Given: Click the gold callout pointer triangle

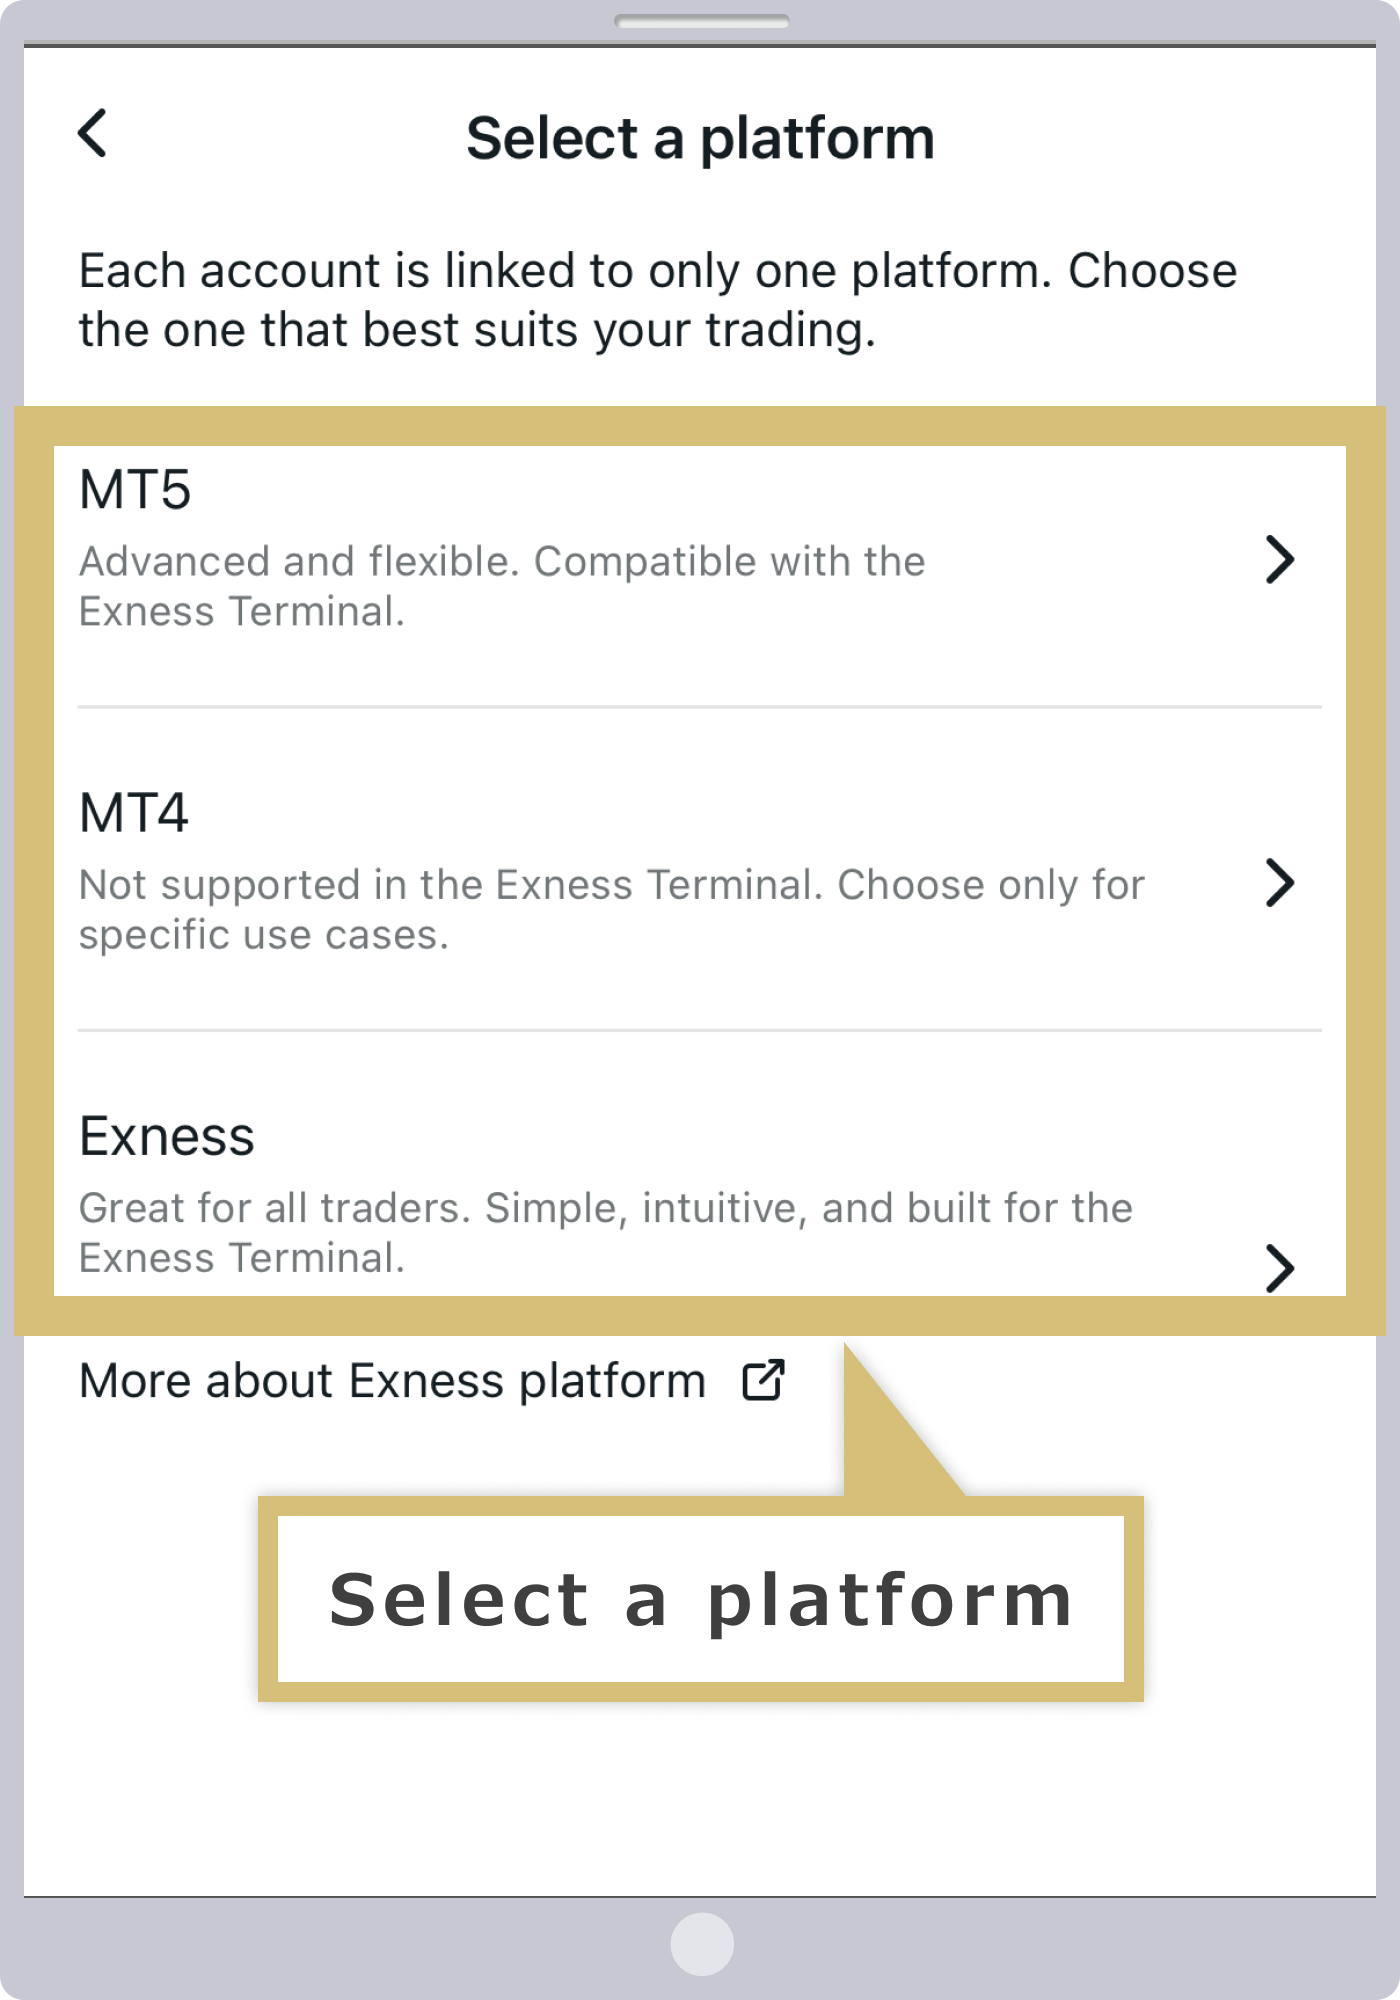Looking at the screenshot, I should pos(893,1420).
